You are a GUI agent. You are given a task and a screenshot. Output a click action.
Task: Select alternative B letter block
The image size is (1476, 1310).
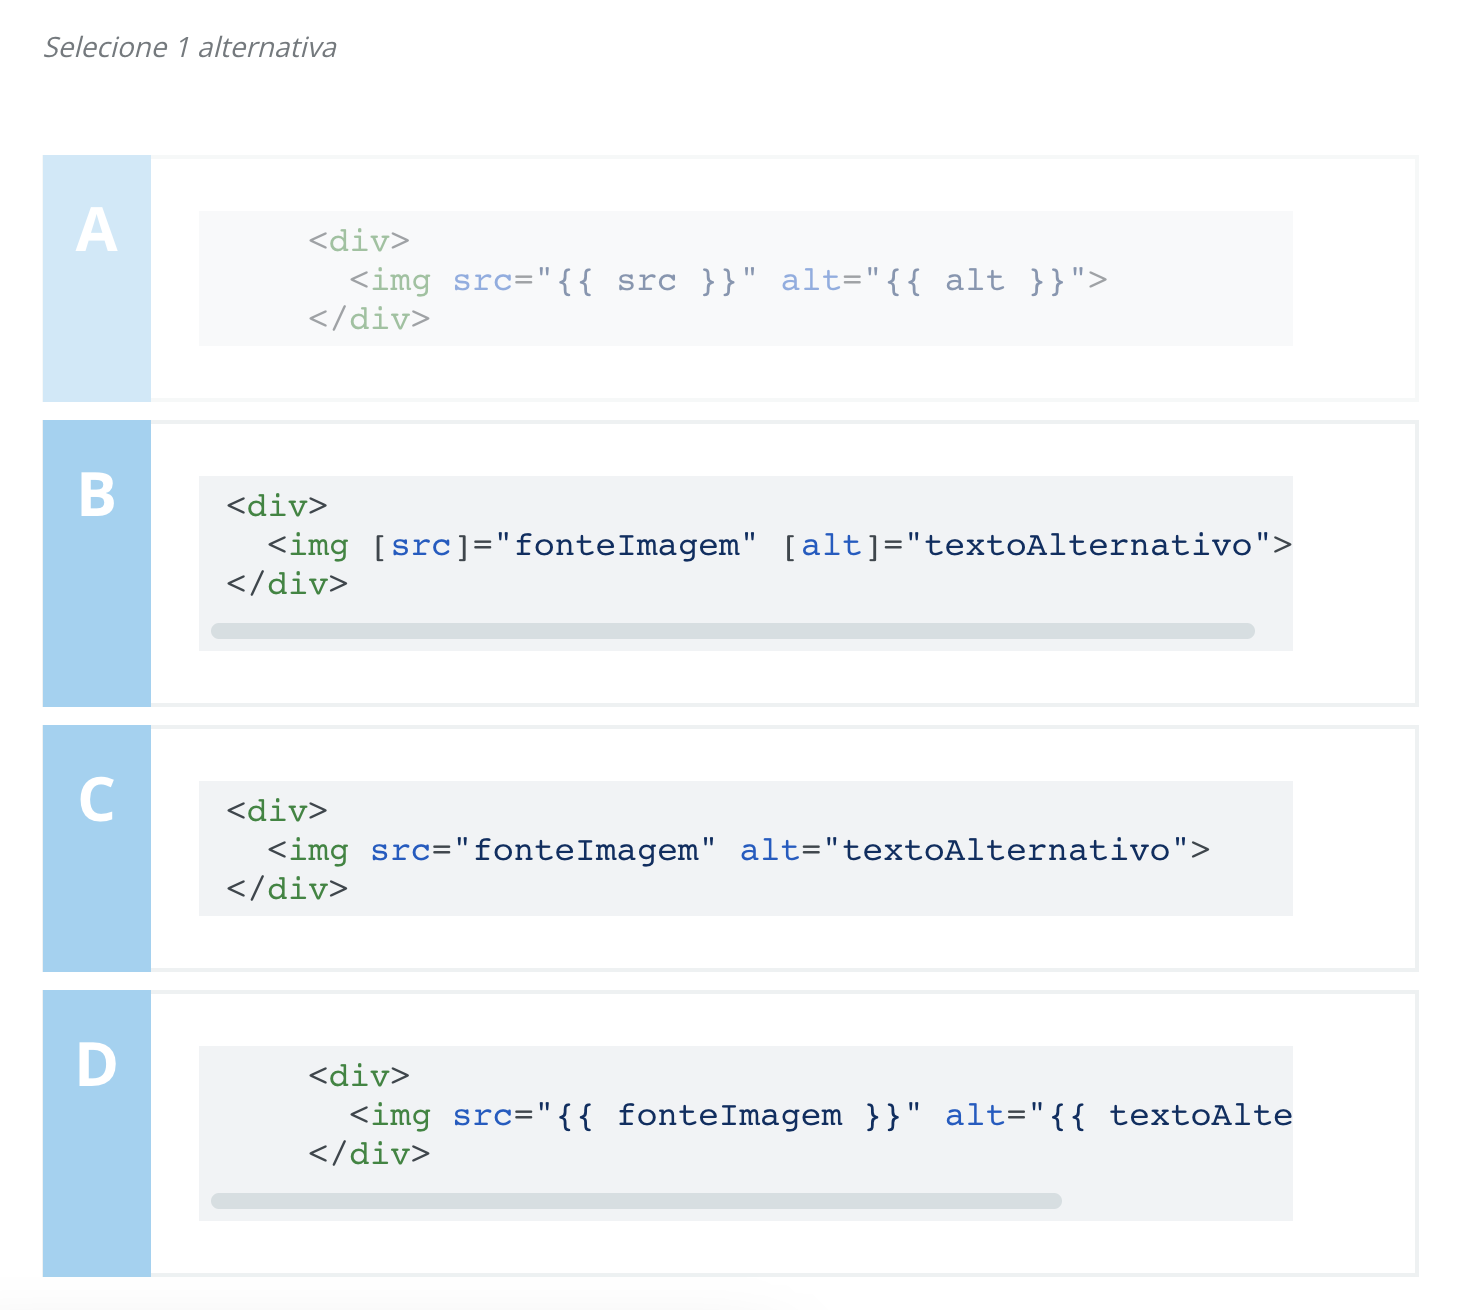(97, 563)
